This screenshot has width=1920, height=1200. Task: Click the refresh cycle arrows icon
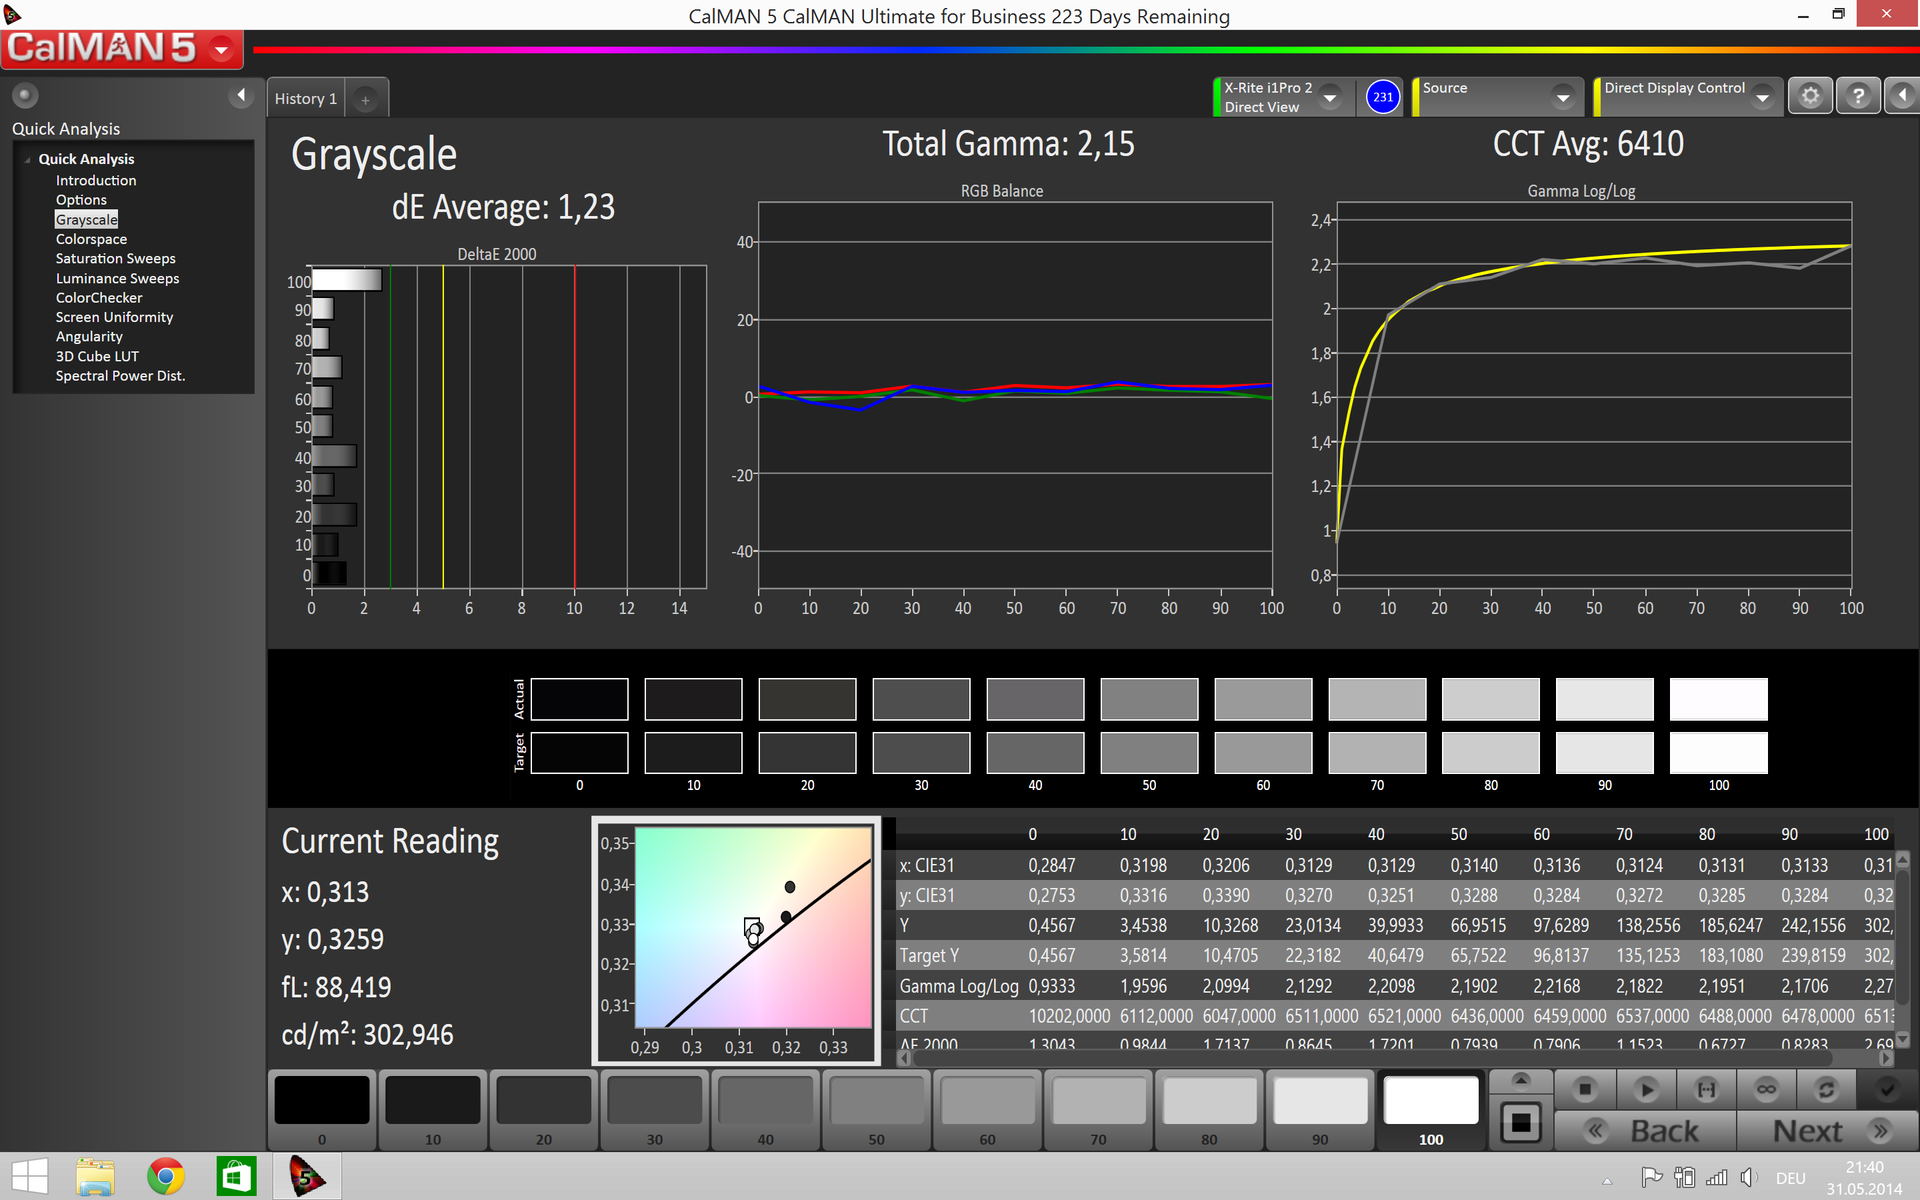pyautogui.click(x=1826, y=1089)
